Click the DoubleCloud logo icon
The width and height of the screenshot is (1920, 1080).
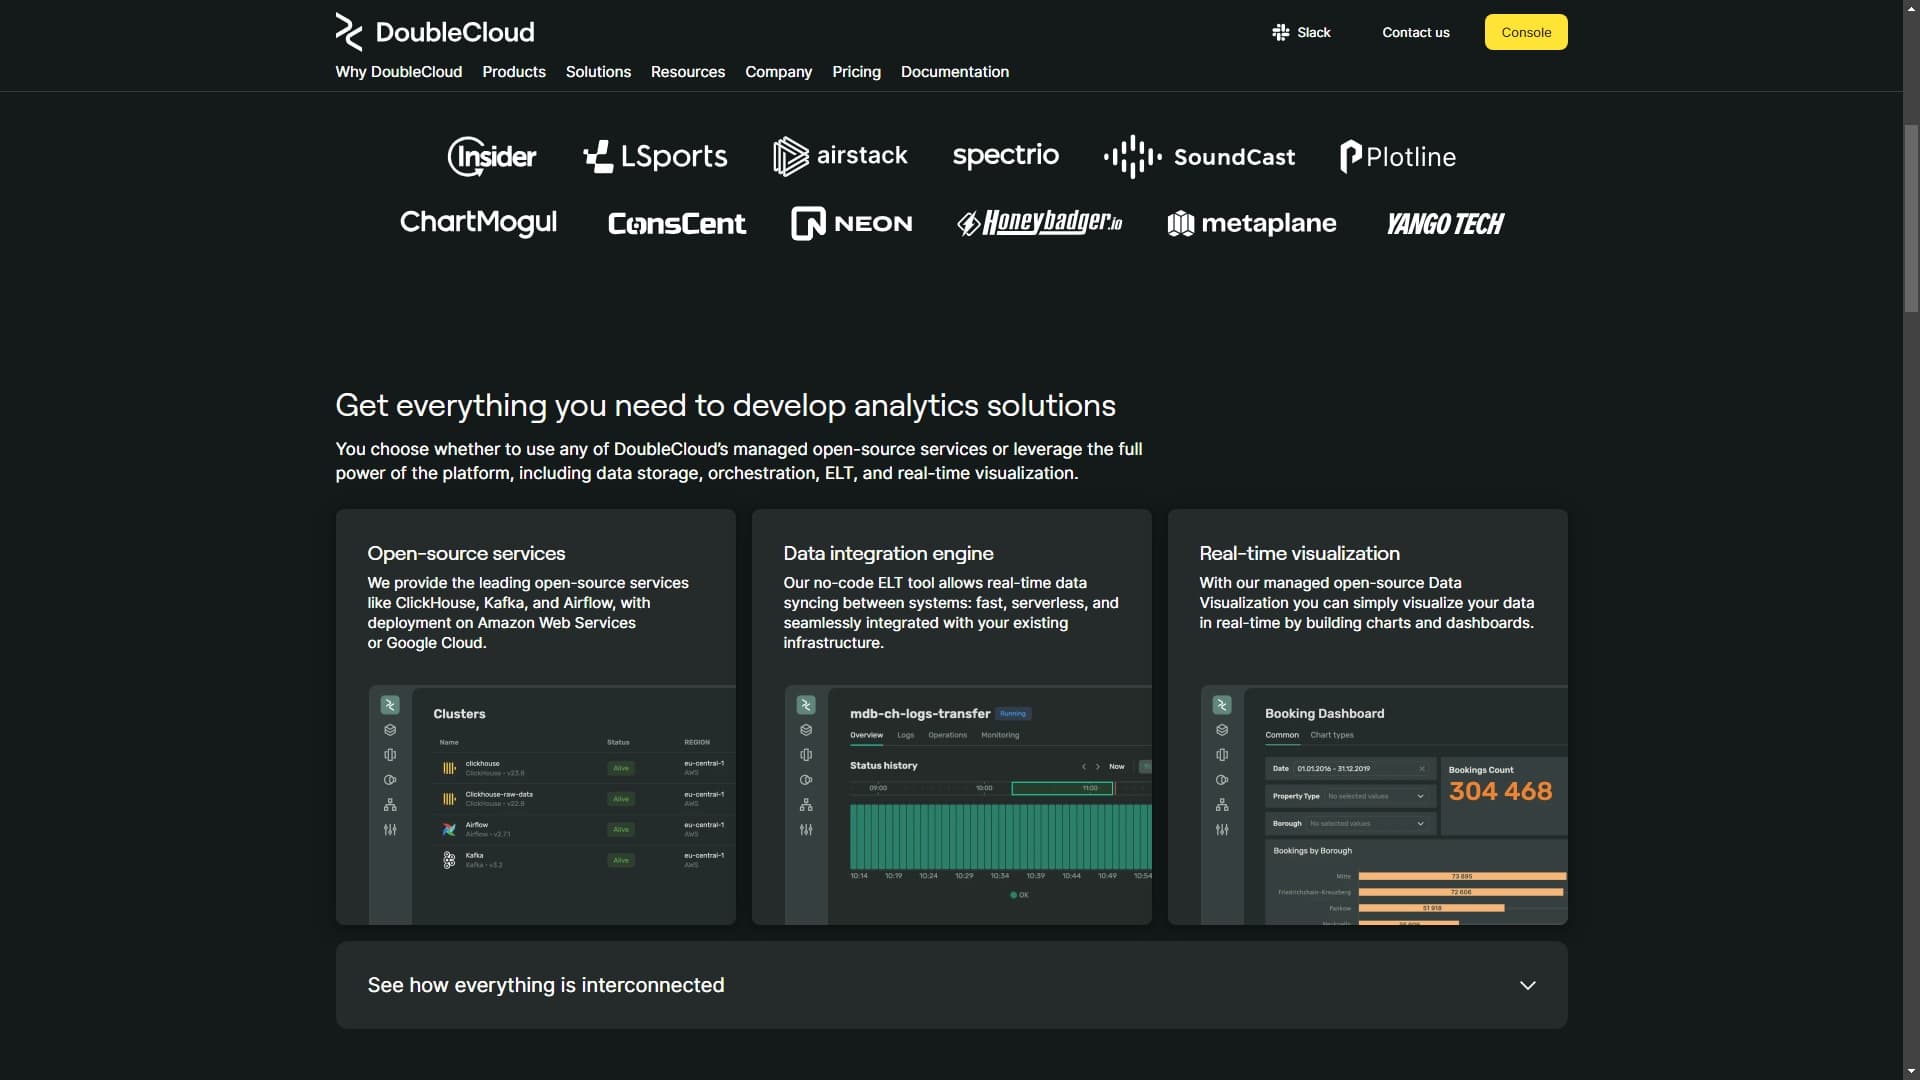[348, 32]
